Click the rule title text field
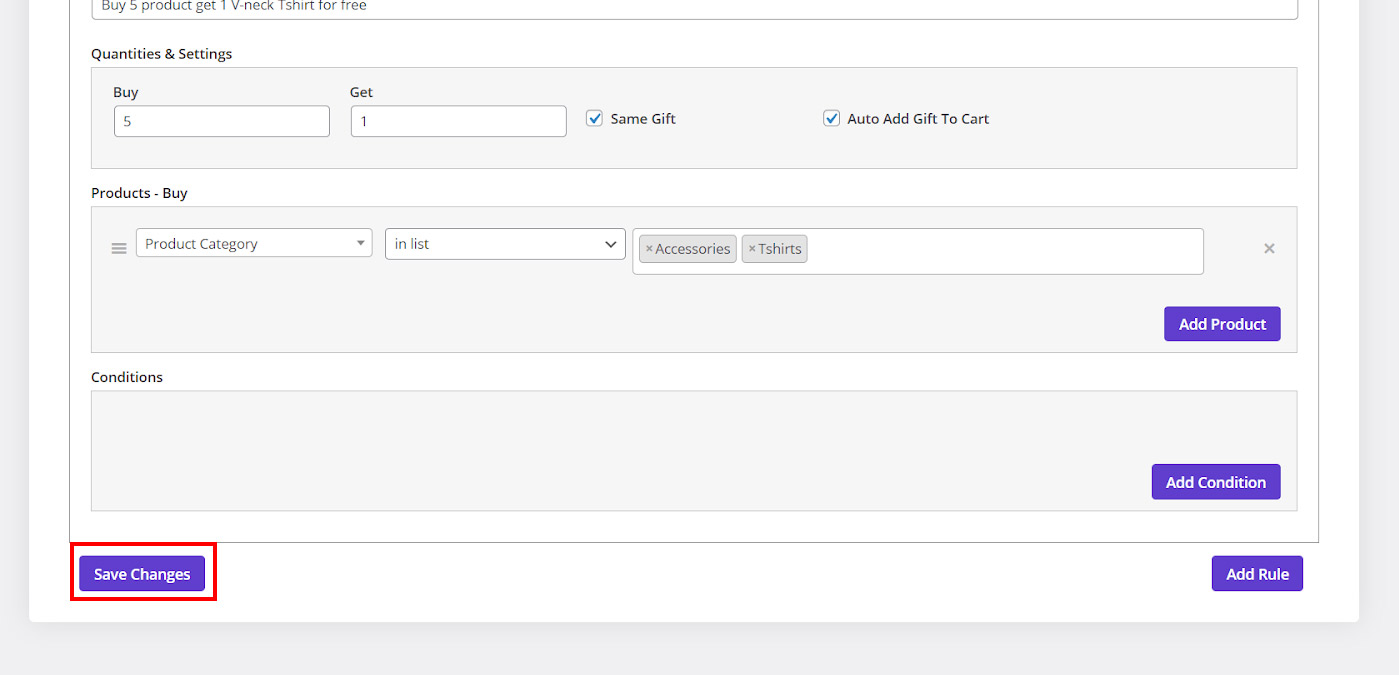 coord(694,8)
